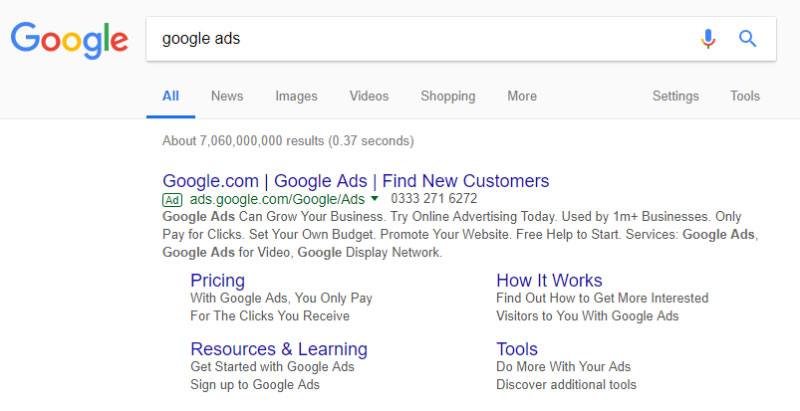Start voice search with microphone icon
Image resolution: width=800 pixels, height=411 pixels.
coord(708,39)
